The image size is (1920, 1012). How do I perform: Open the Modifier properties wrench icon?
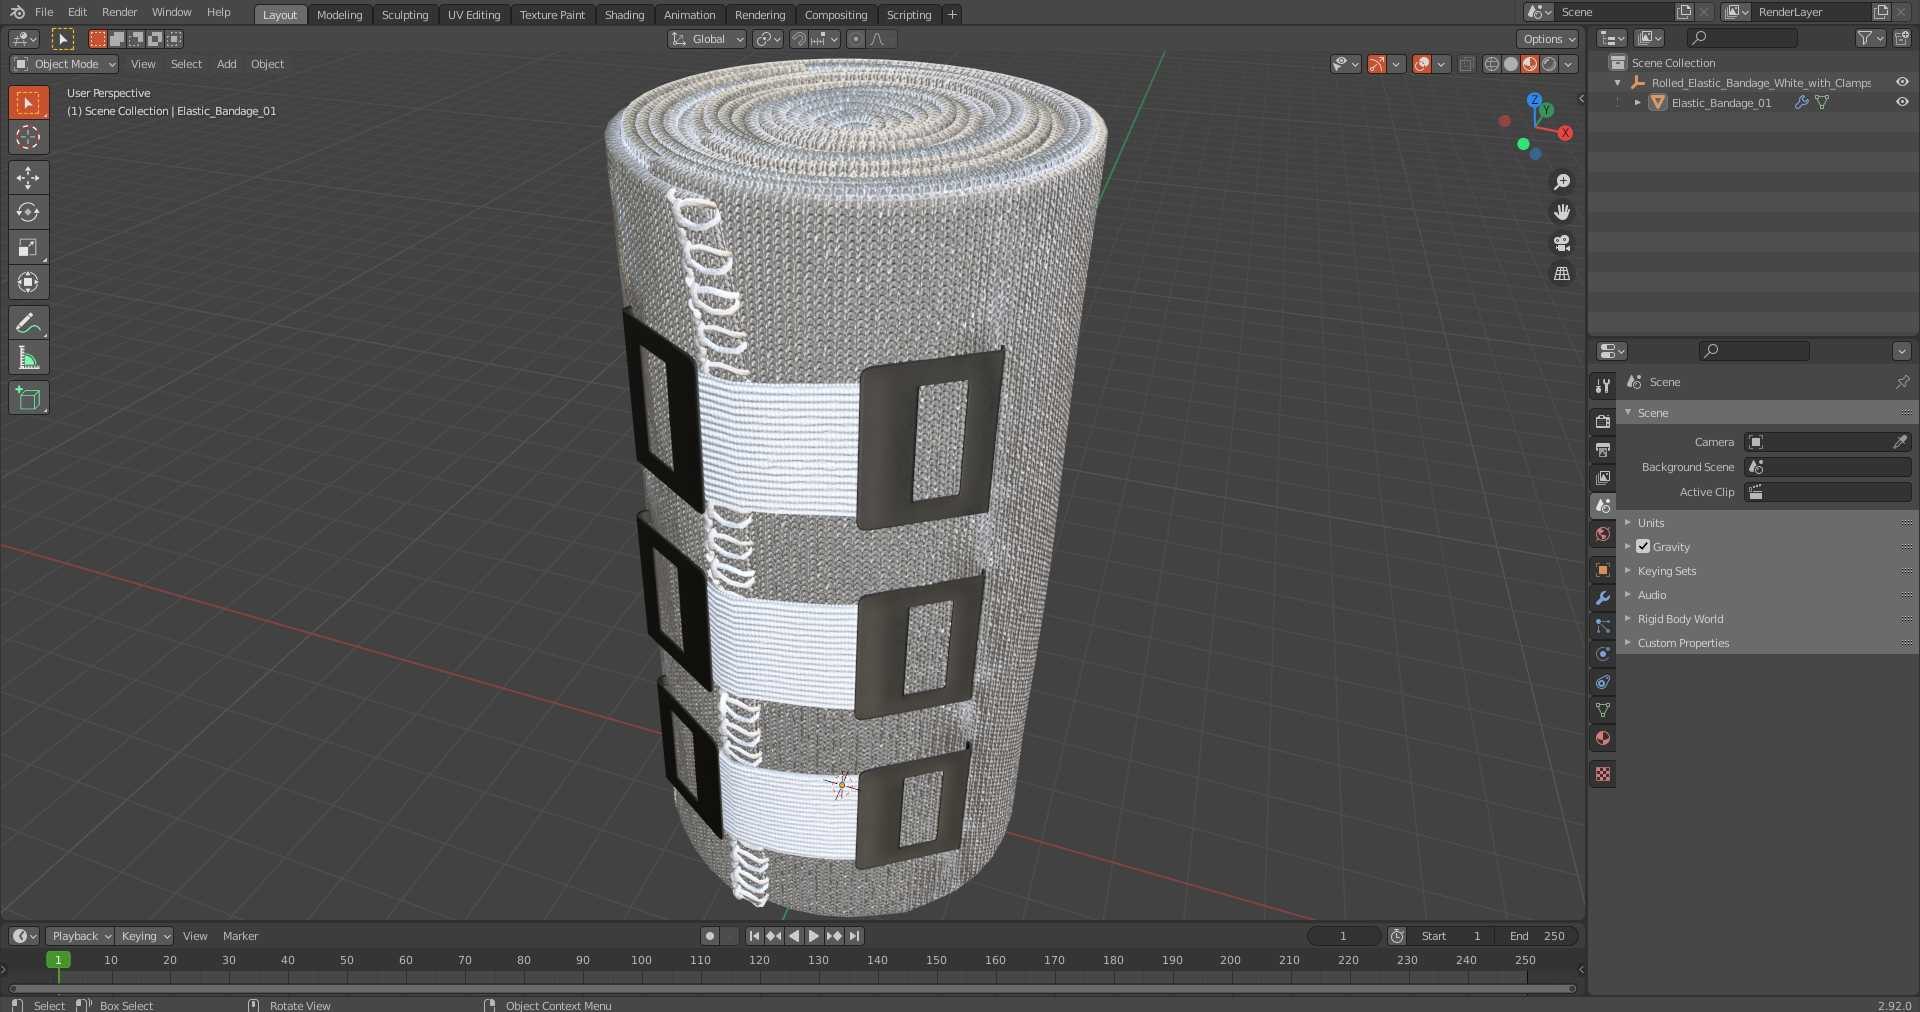[1603, 598]
